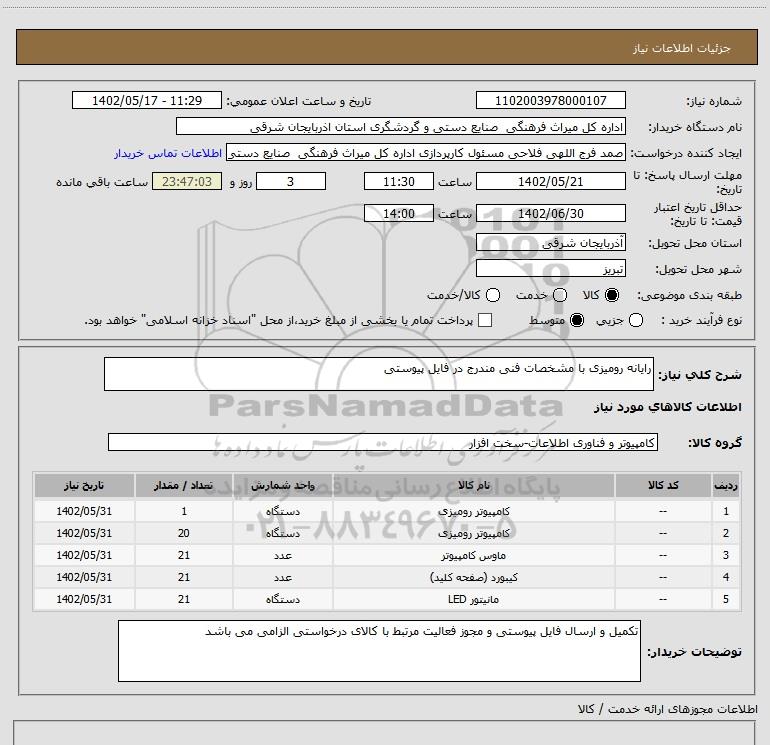Click the اطلاعات کالاهای مورد نیاز heading
The image size is (770, 745).
[x=667, y=407]
